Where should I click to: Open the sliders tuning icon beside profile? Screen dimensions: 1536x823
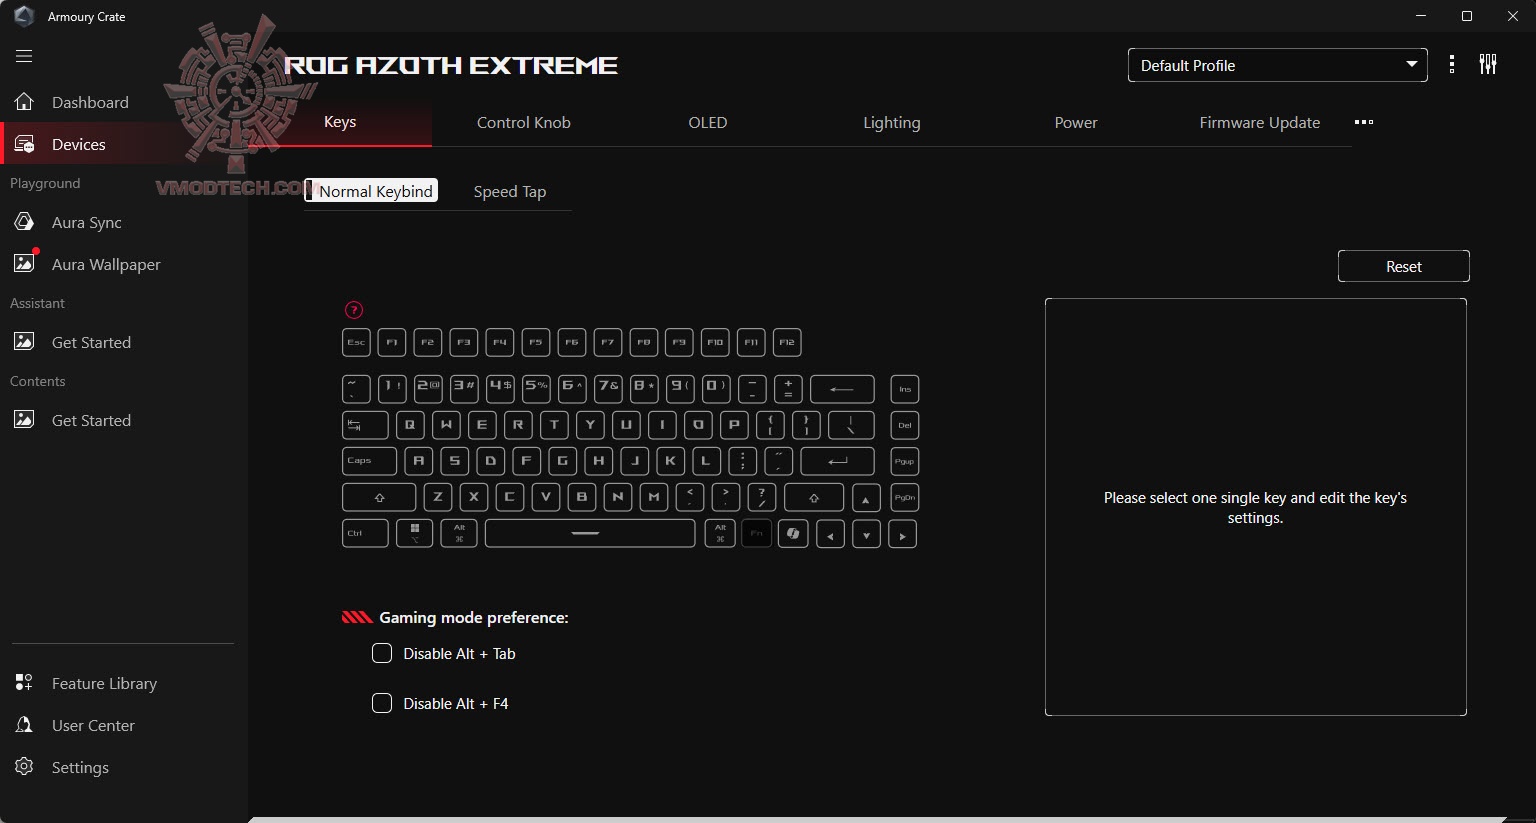point(1488,65)
